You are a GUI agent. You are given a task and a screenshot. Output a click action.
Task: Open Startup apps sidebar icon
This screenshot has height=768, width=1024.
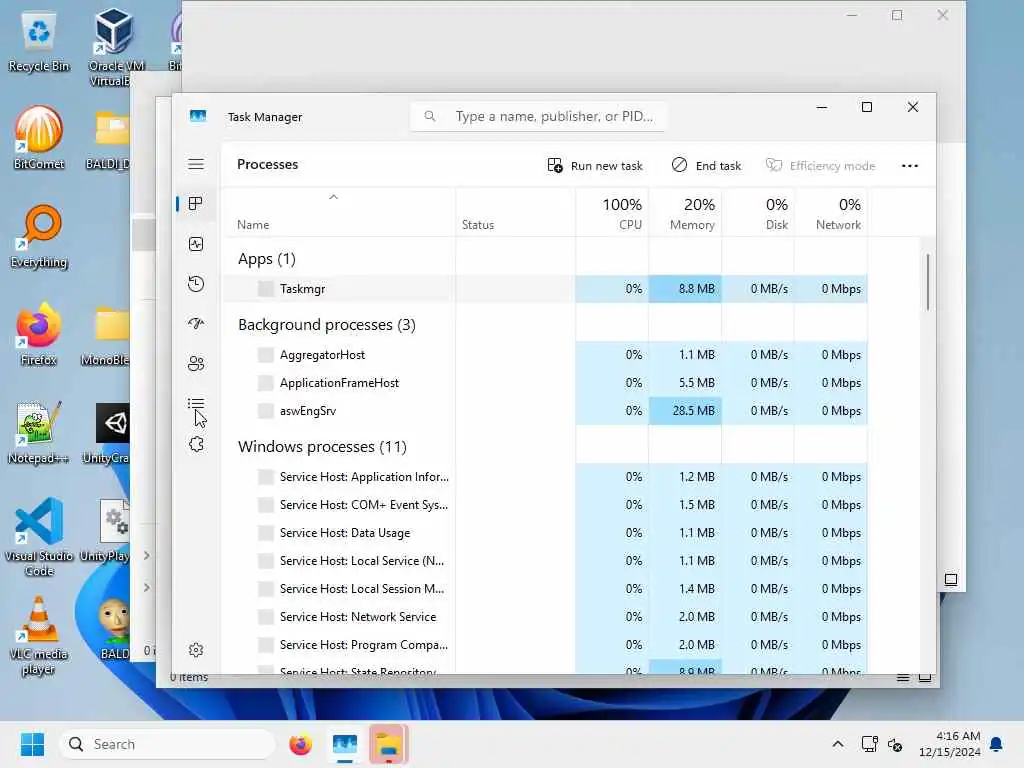(196, 324)
